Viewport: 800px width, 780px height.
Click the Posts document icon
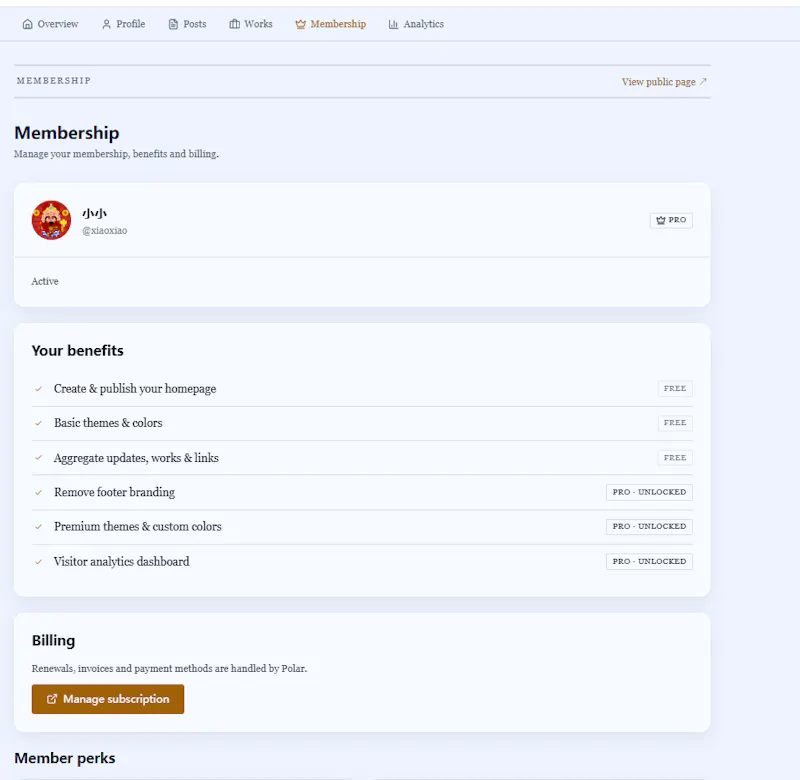pos(173,24)
